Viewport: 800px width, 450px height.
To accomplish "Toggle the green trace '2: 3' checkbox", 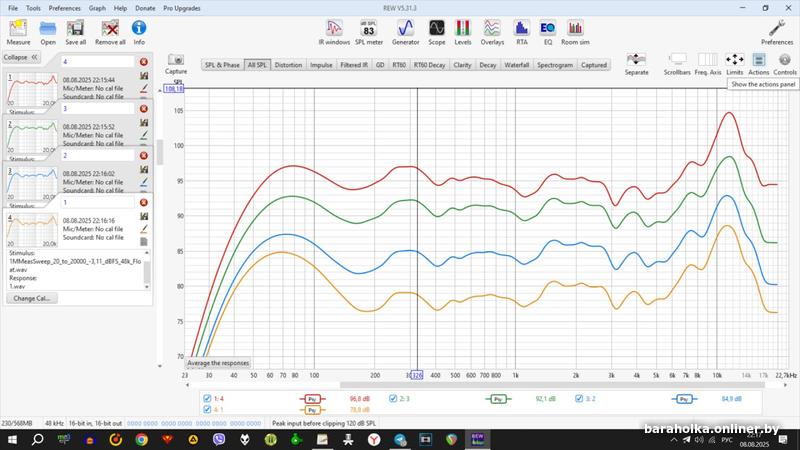I will tap(392, 398).
